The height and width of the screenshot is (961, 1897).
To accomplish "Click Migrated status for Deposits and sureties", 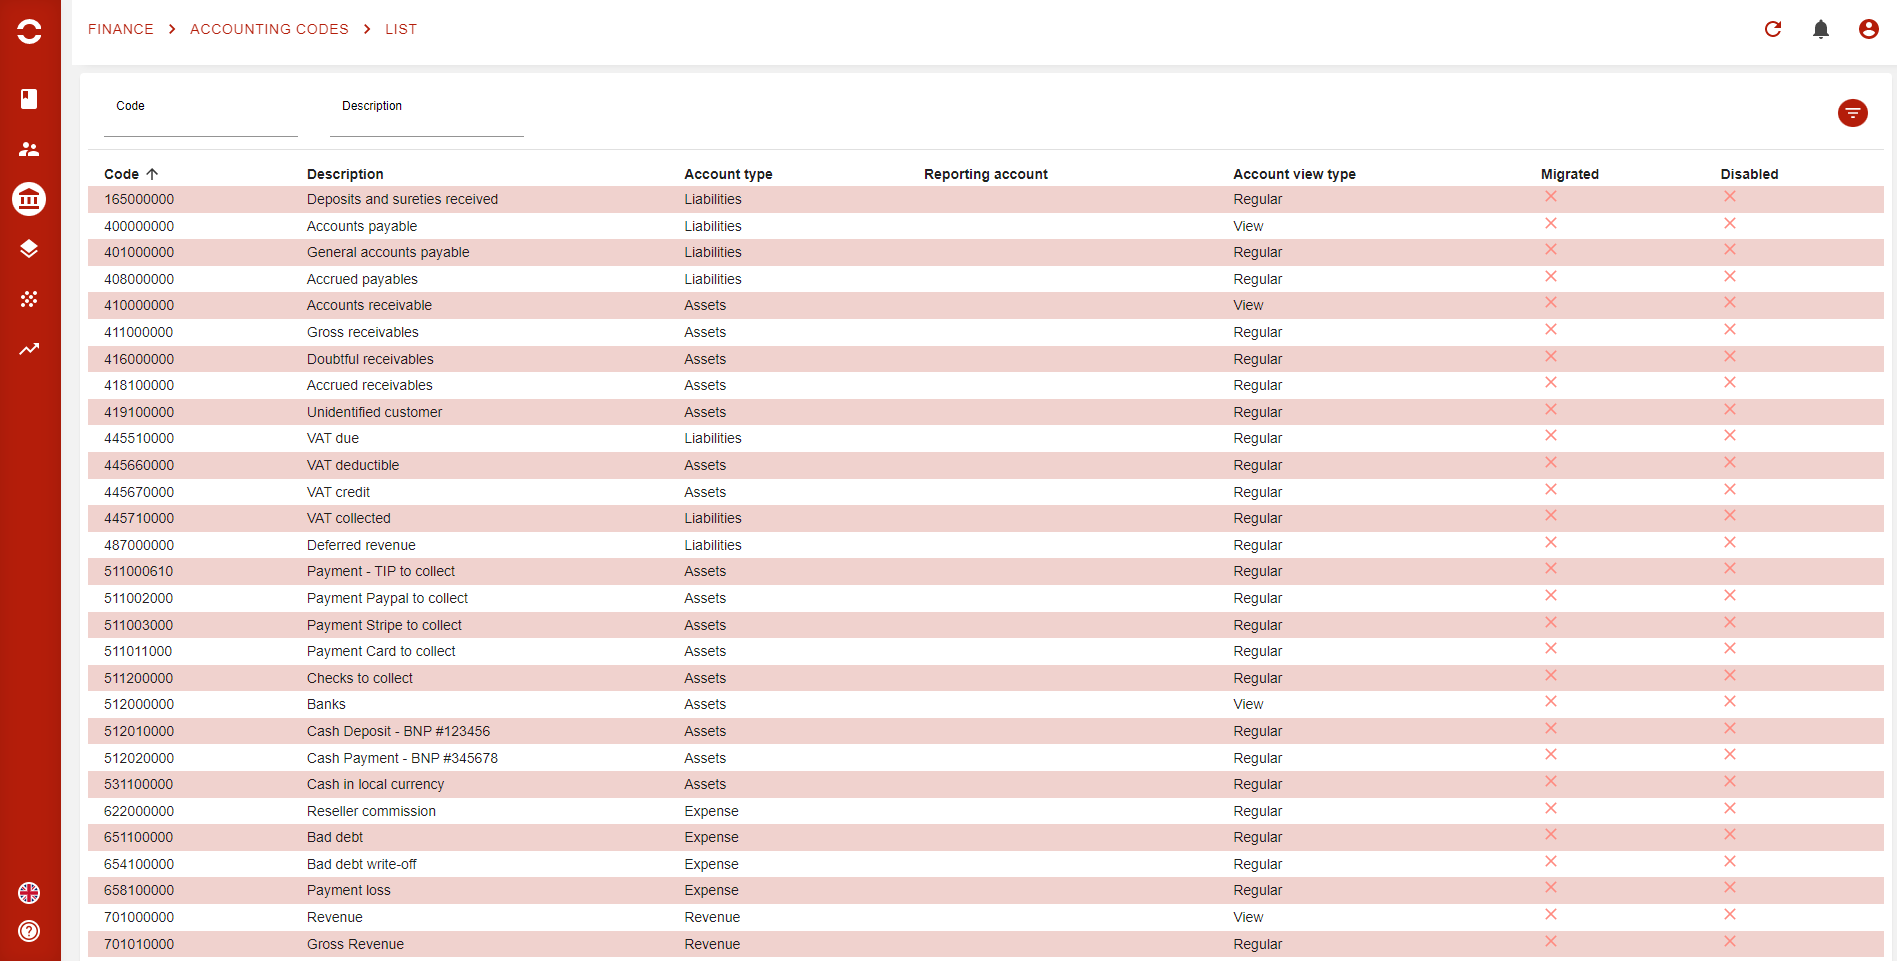I will [1550, 197].
